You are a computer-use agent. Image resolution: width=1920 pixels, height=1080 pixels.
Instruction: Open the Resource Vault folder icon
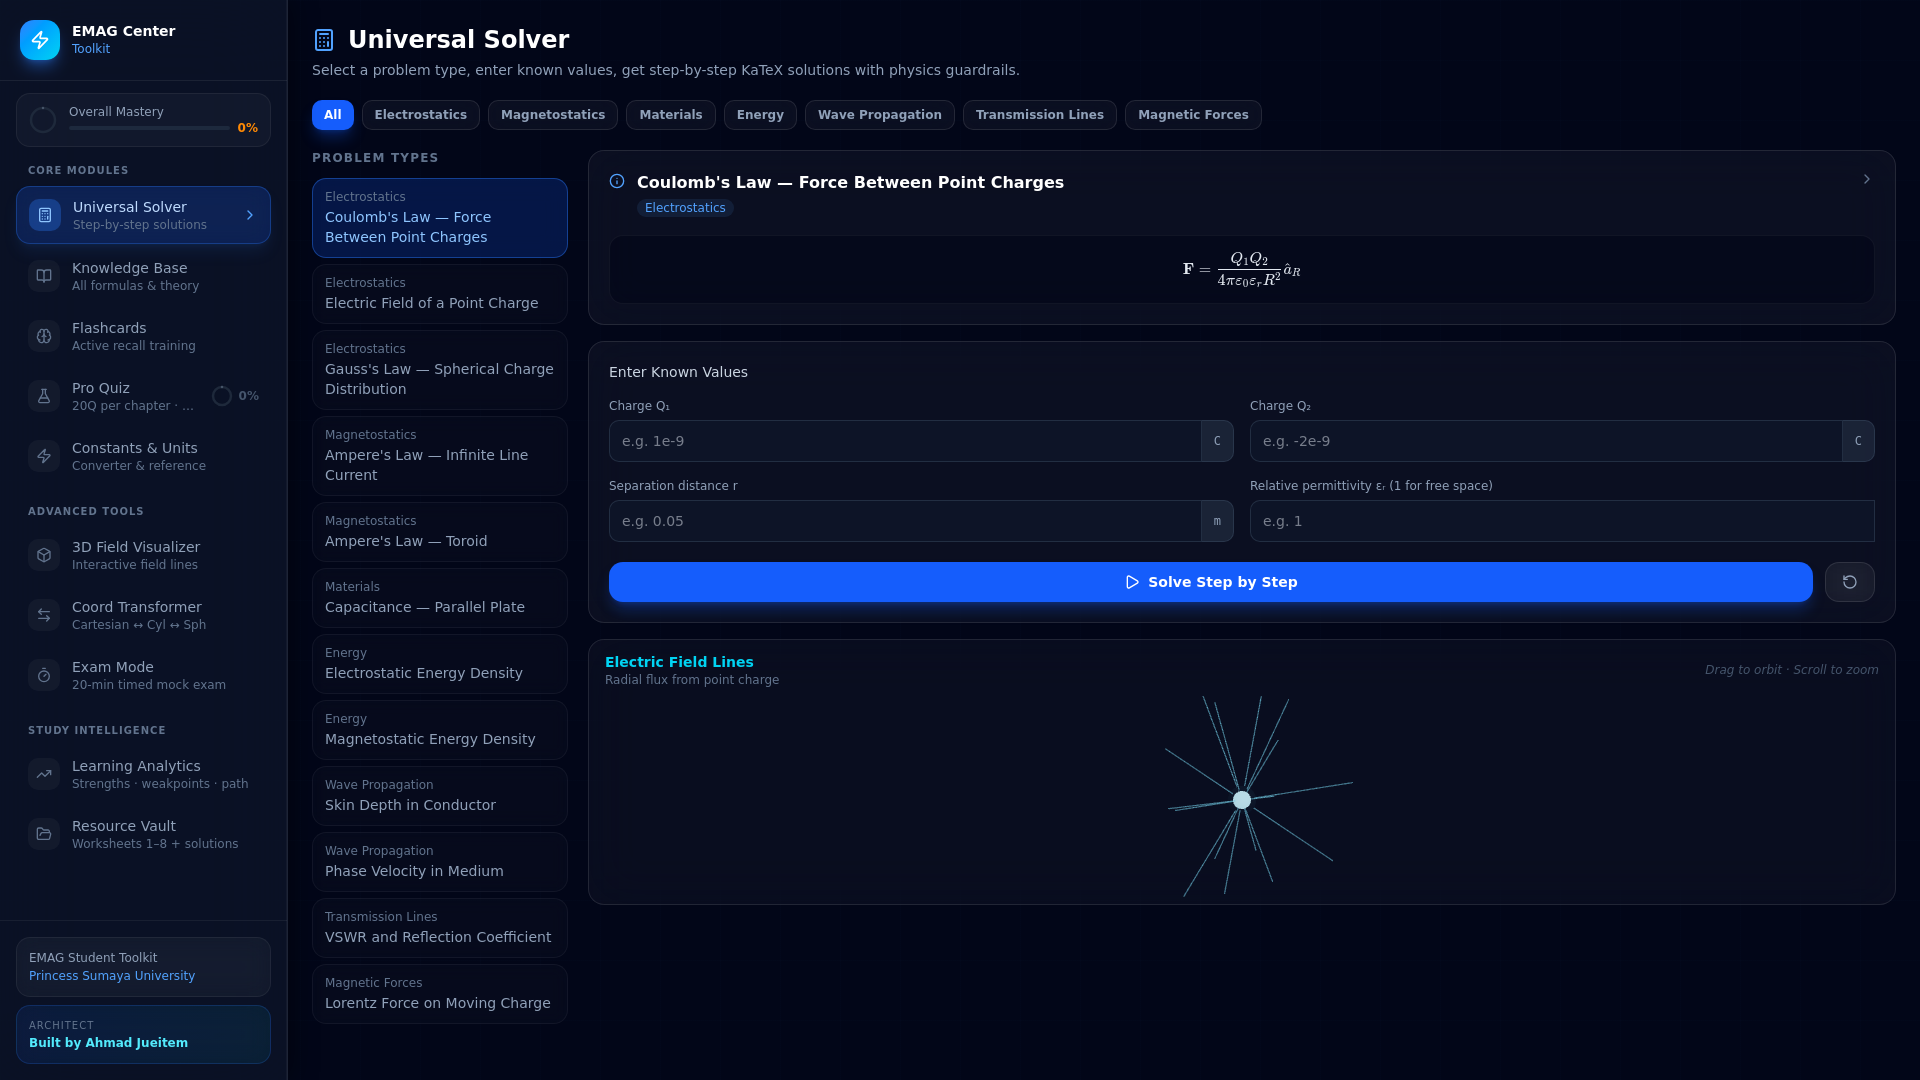click(44, 834)
